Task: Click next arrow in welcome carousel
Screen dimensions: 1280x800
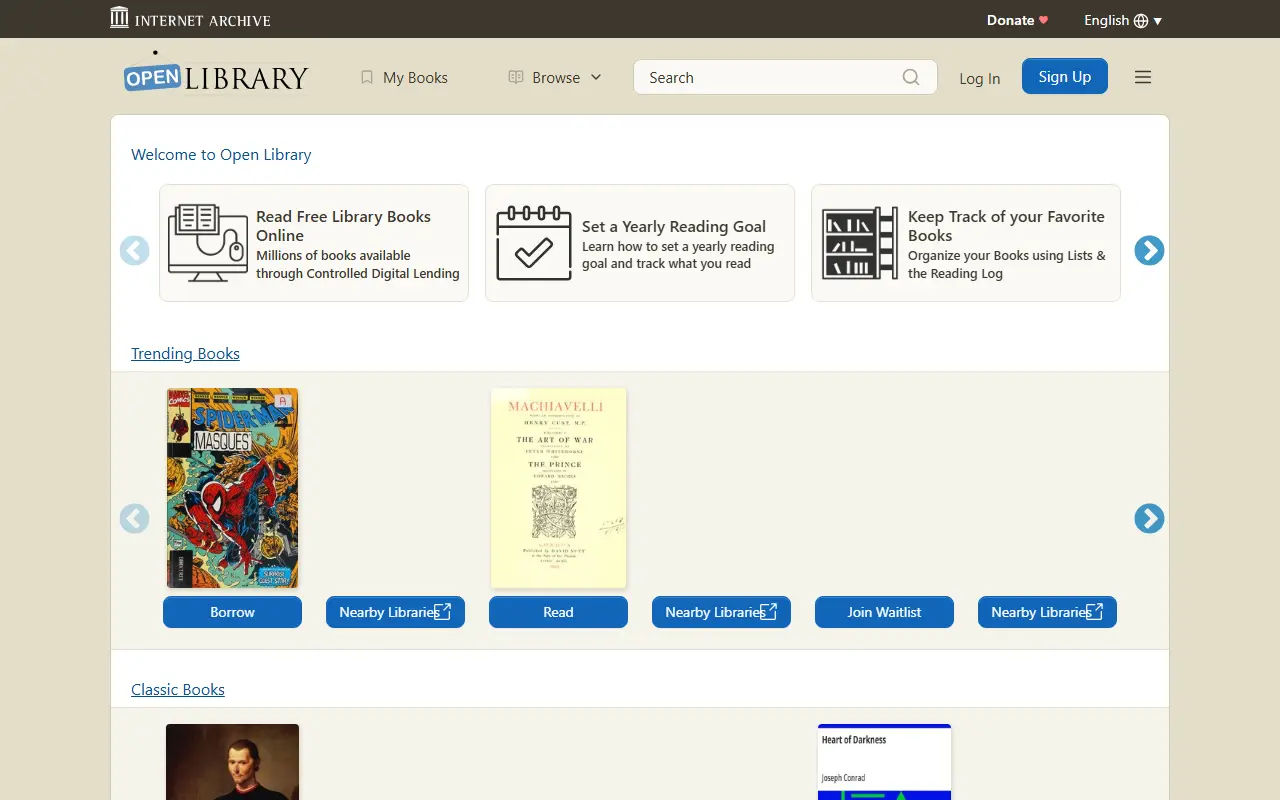Action: [x=1149, y=250]
